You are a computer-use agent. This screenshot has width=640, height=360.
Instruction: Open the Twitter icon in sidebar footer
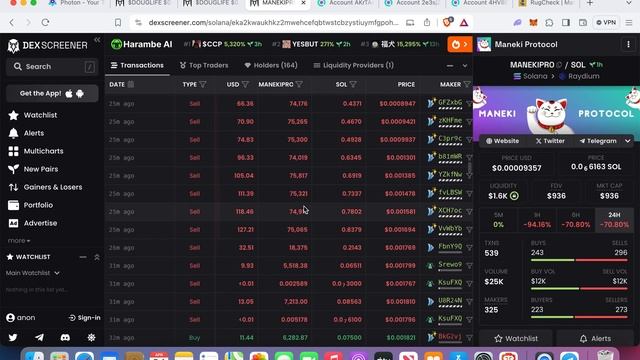click(x=13, y=338)
